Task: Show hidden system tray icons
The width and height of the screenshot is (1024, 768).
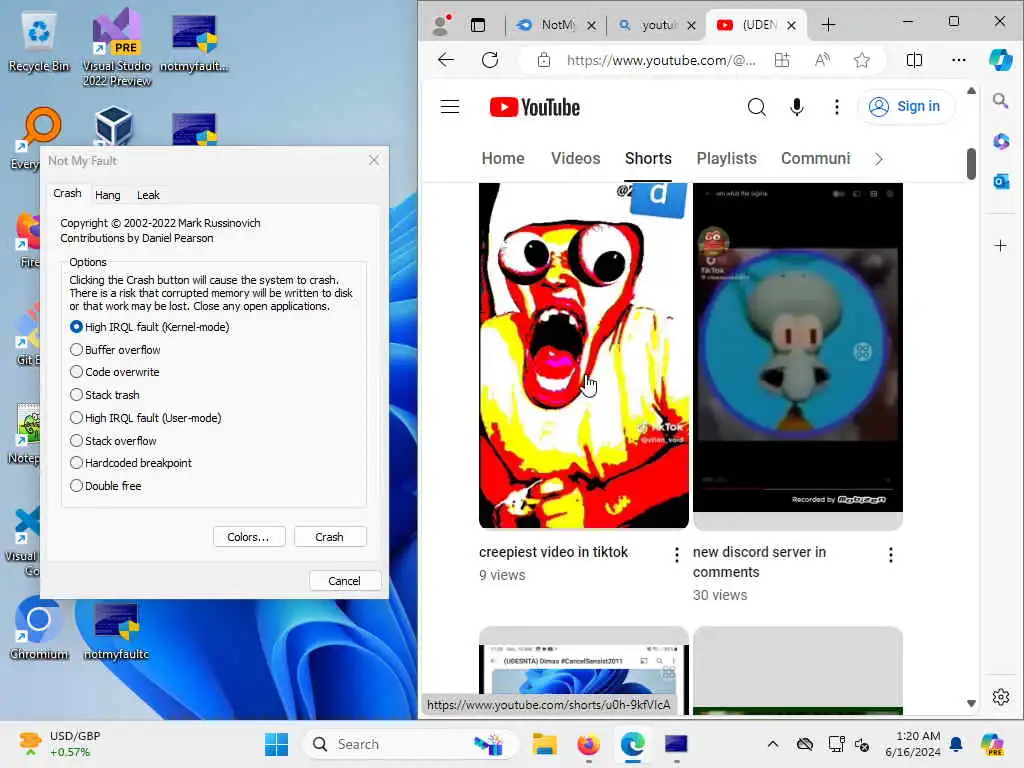Action: (x=773, y=744)
